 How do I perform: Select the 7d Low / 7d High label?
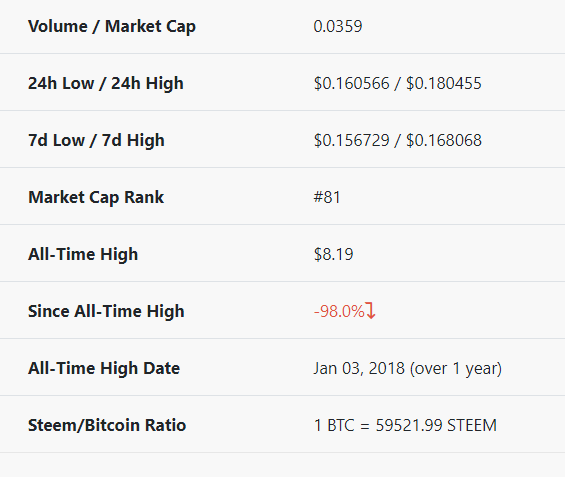pyautogui.click(x=97, y=141)
